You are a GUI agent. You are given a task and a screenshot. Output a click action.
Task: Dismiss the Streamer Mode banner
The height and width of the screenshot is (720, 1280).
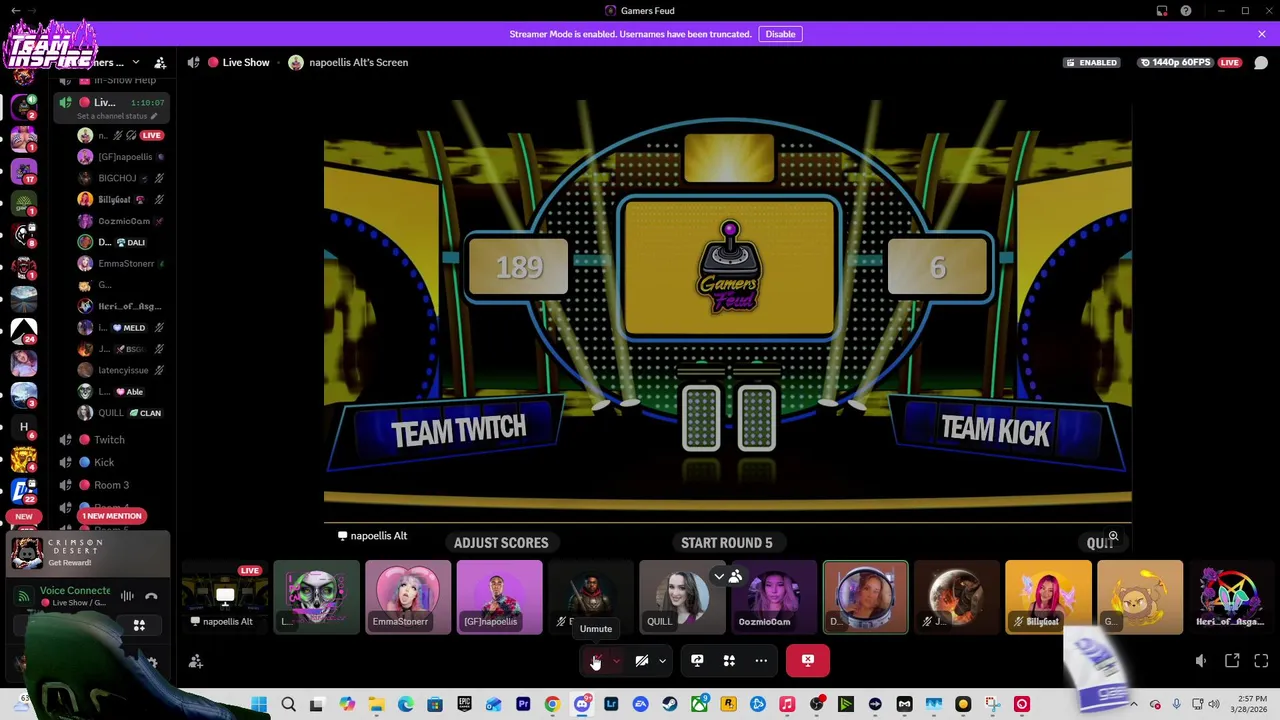(1262, 34)
